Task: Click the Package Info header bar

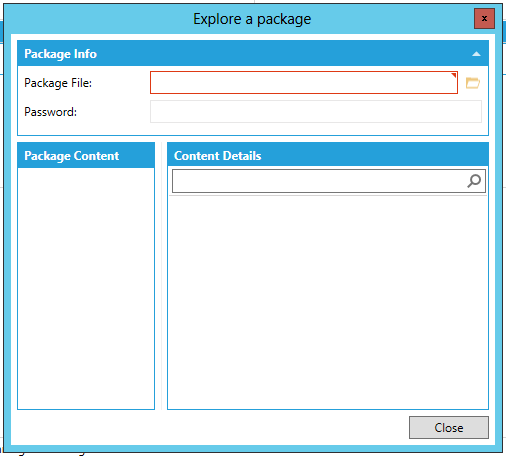Action: pyautogui.click(x=253, y=54)
